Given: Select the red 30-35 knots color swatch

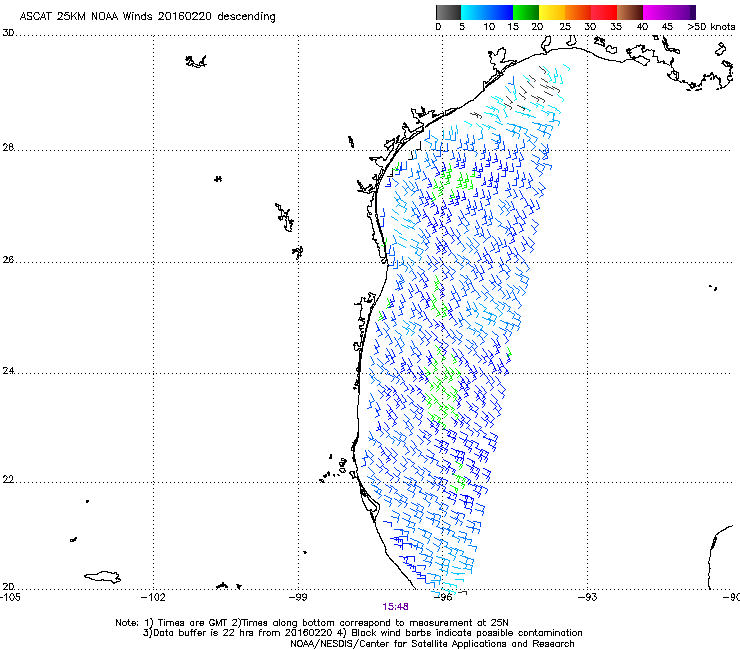Looking at the screenshot, I should (x=604, y=12).
